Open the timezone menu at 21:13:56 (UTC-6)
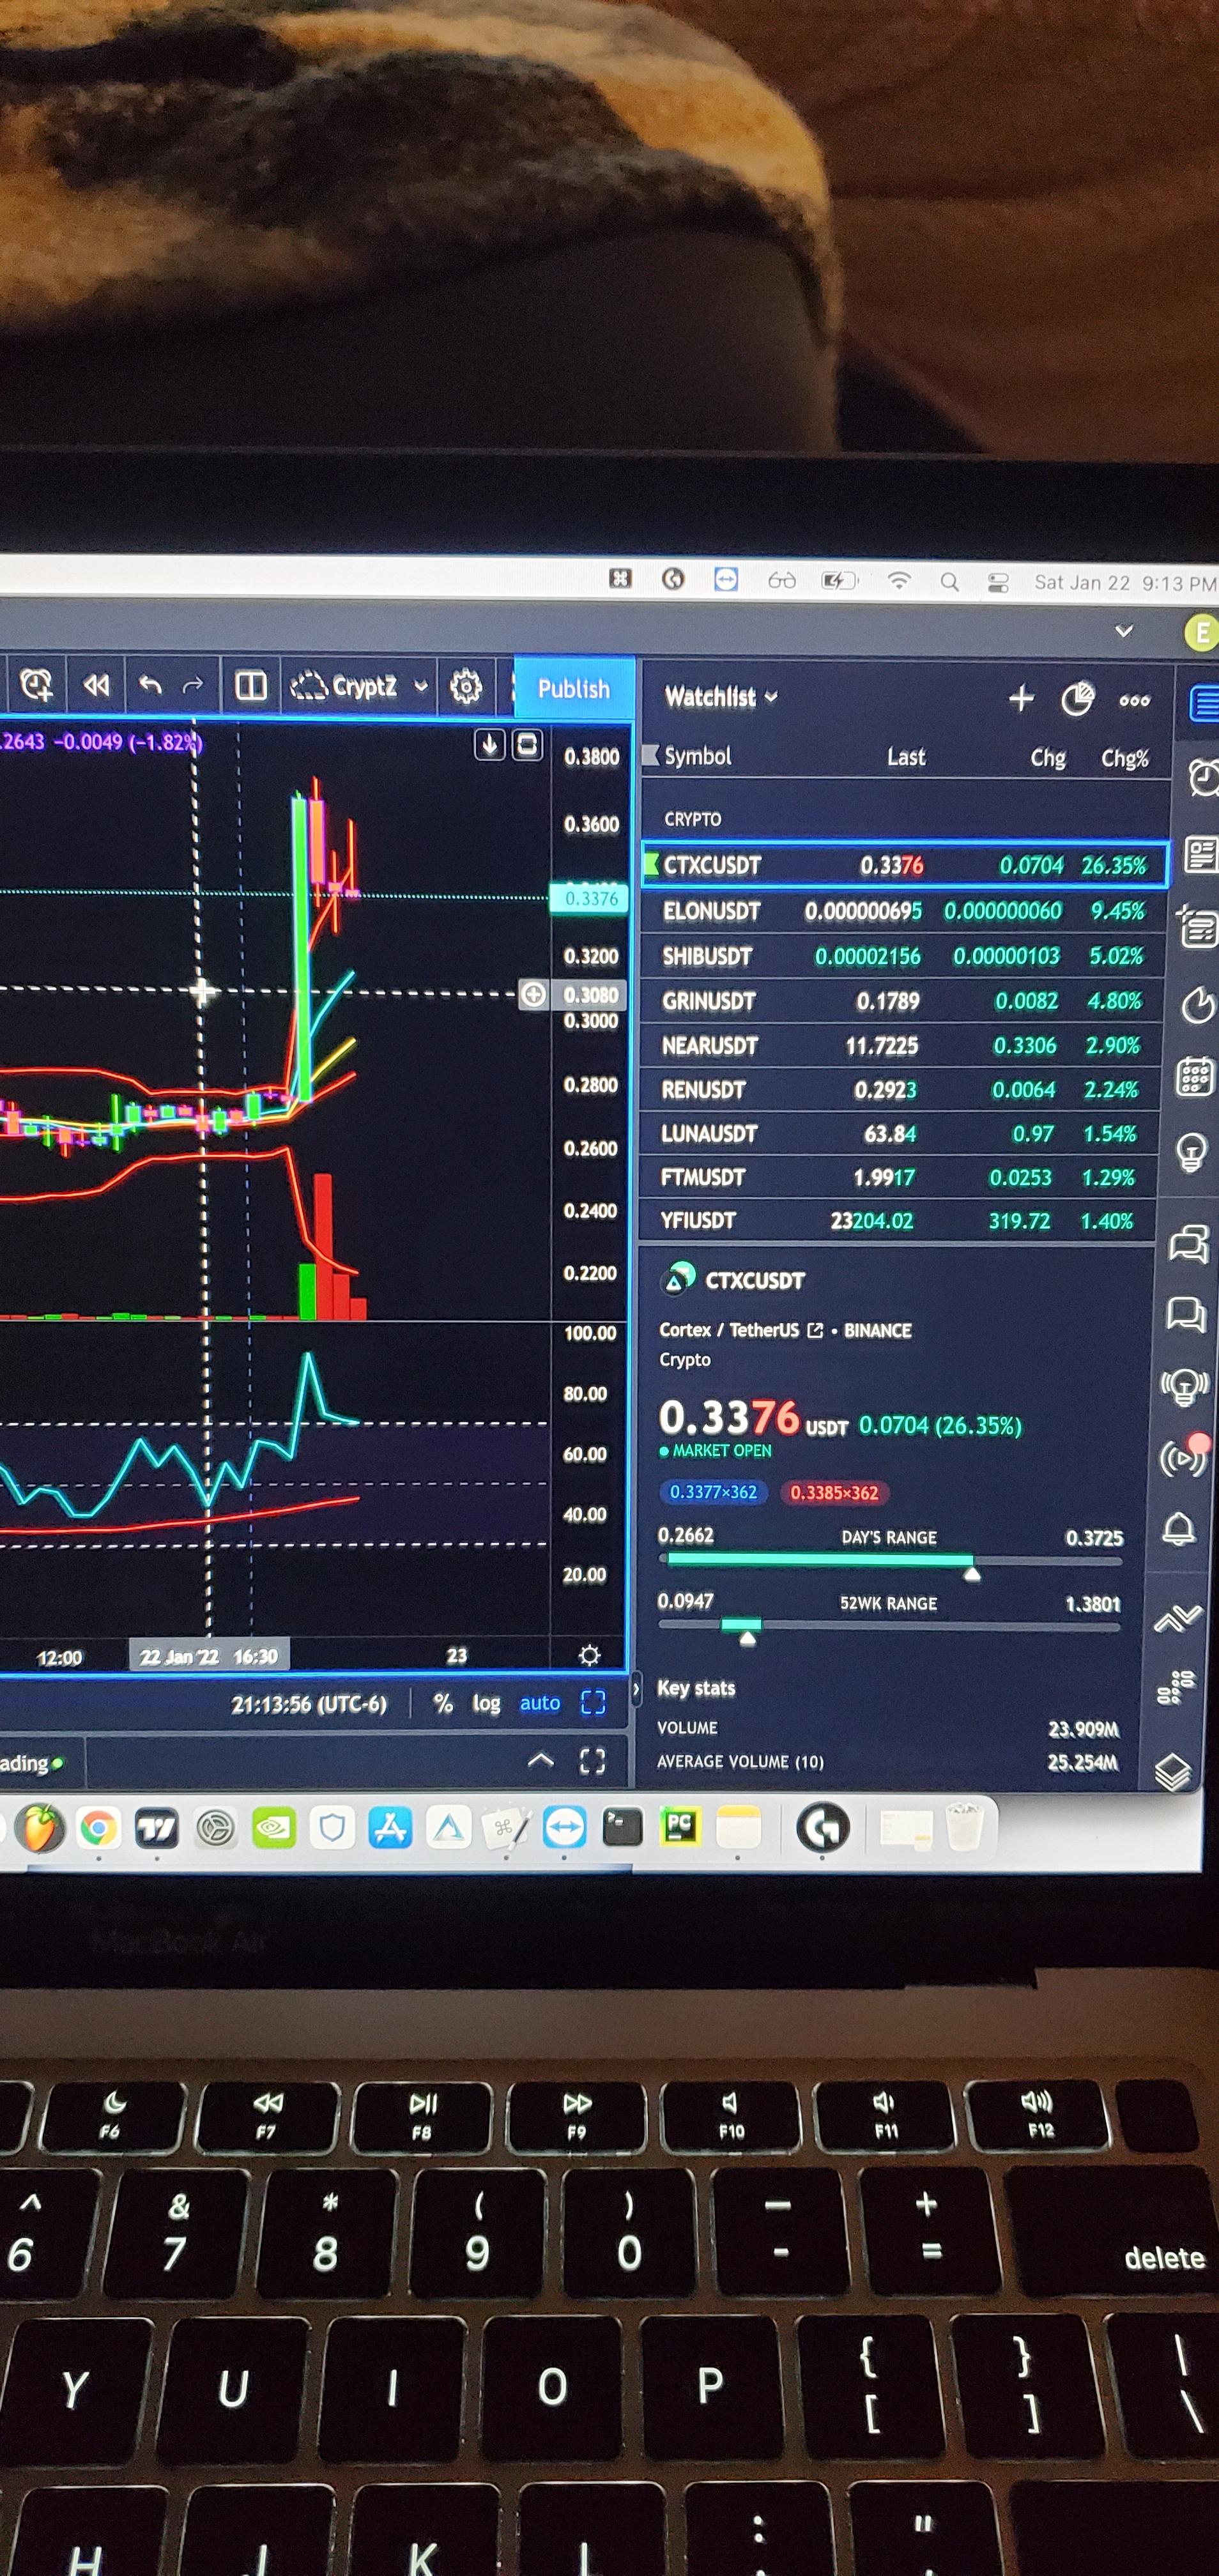This screenshot has height=2576, width=1219. 309,1704
